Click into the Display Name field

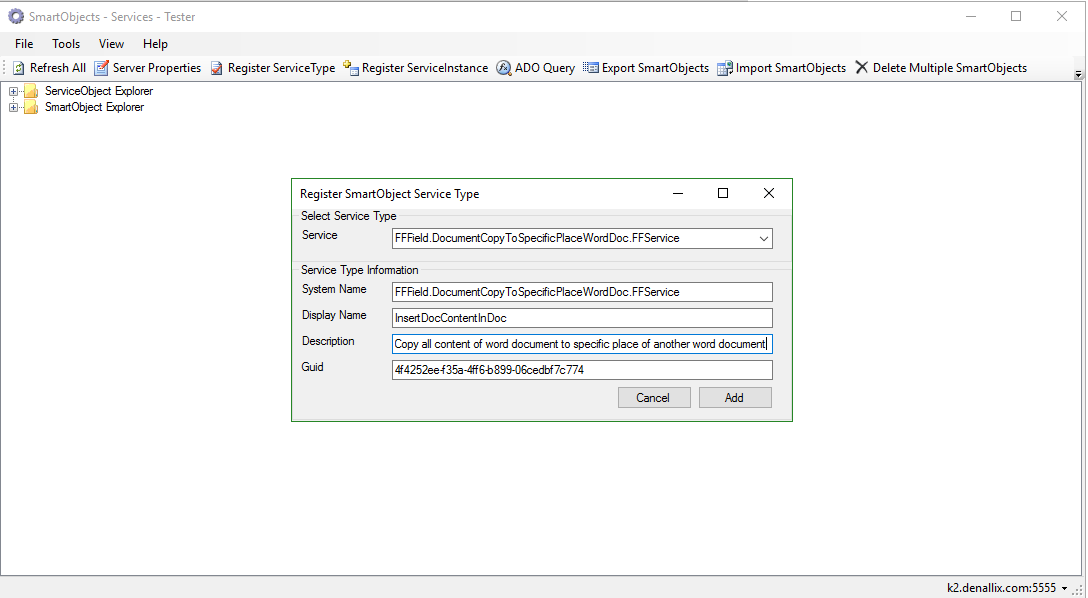pyautogui.click(x=582, y=318)
